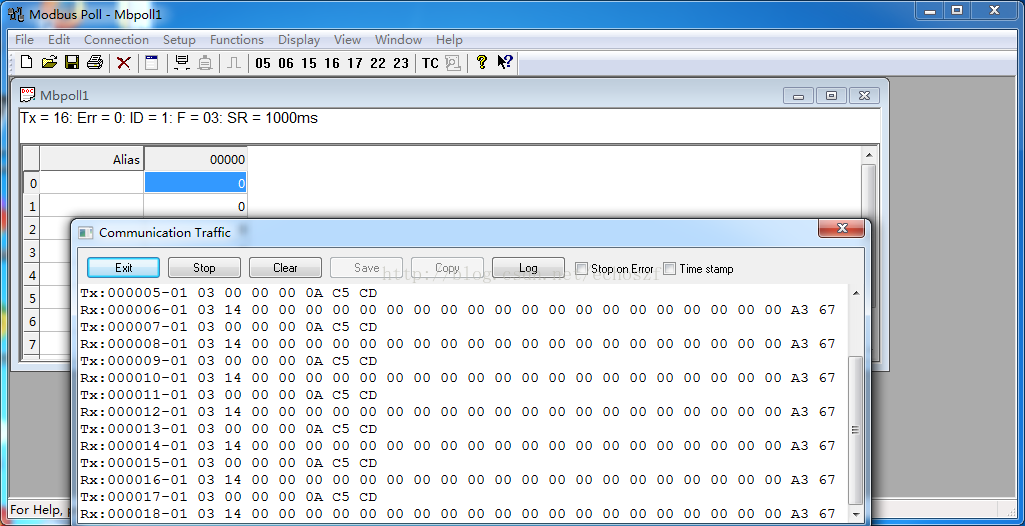Open the View menu
Image resolution: width=1025 pixels, height=526 pixels.
coord(347,40)
